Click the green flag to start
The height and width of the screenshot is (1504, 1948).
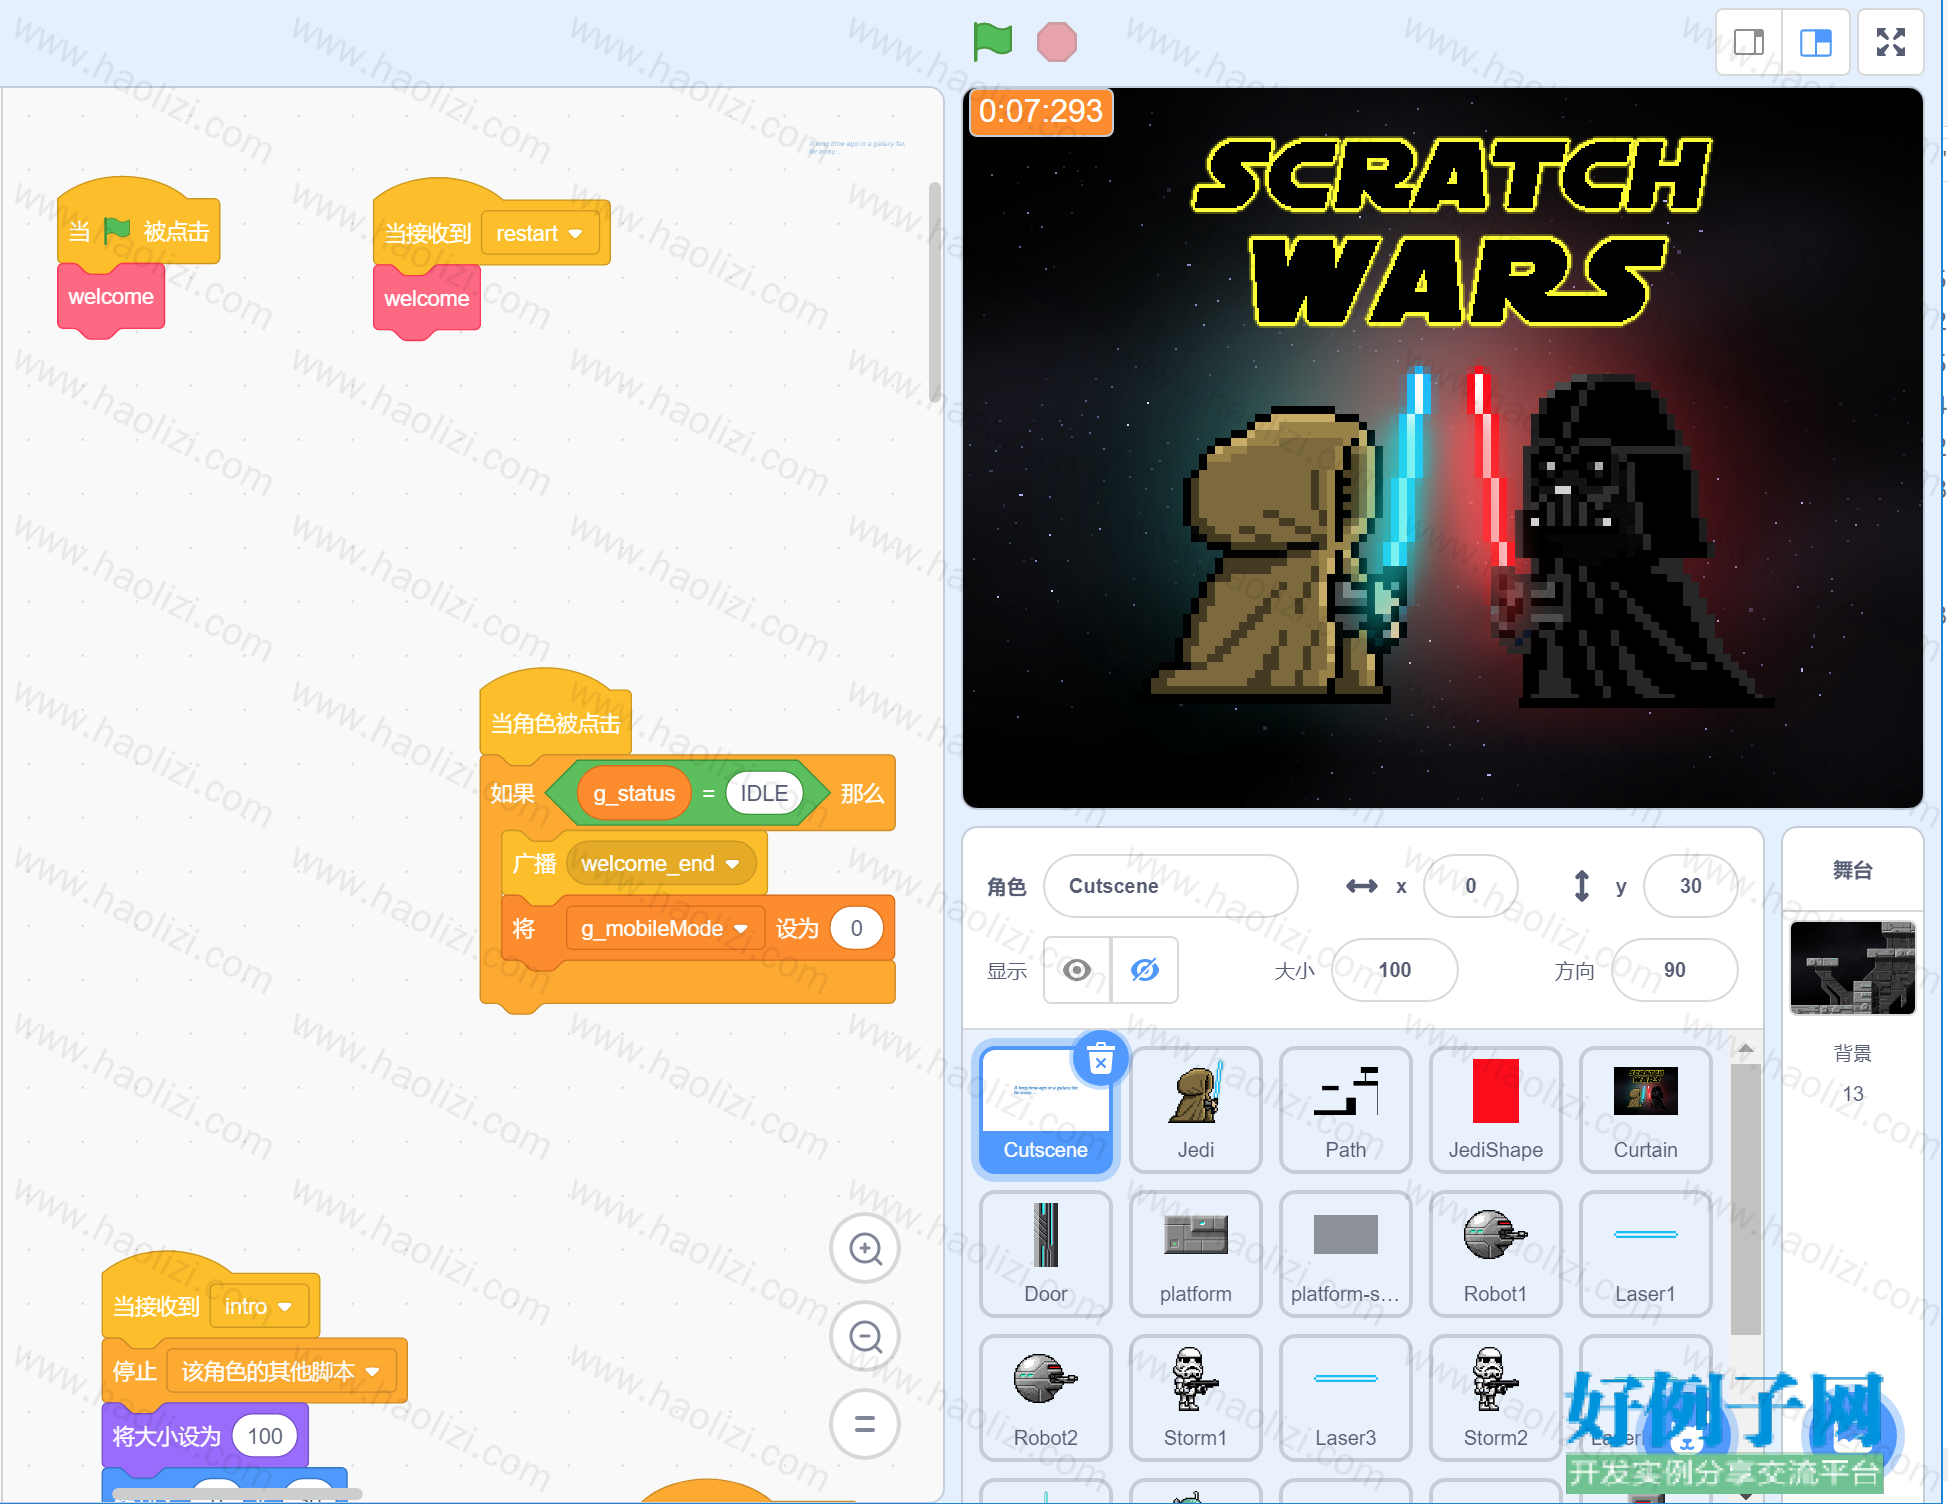tap(992, 42)
